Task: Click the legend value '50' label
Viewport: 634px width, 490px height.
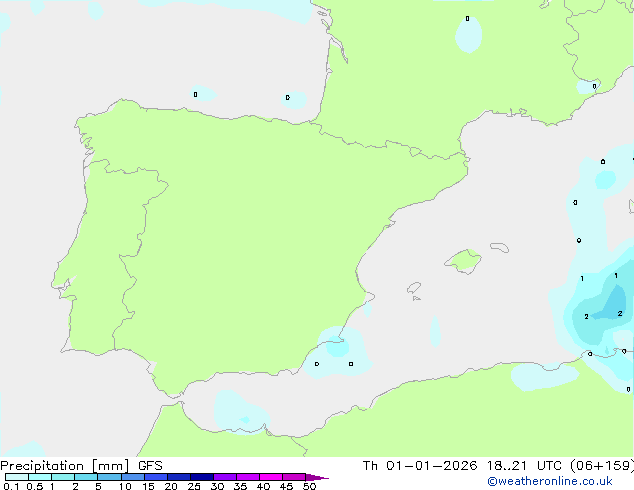Action: (x=309, y=486)
